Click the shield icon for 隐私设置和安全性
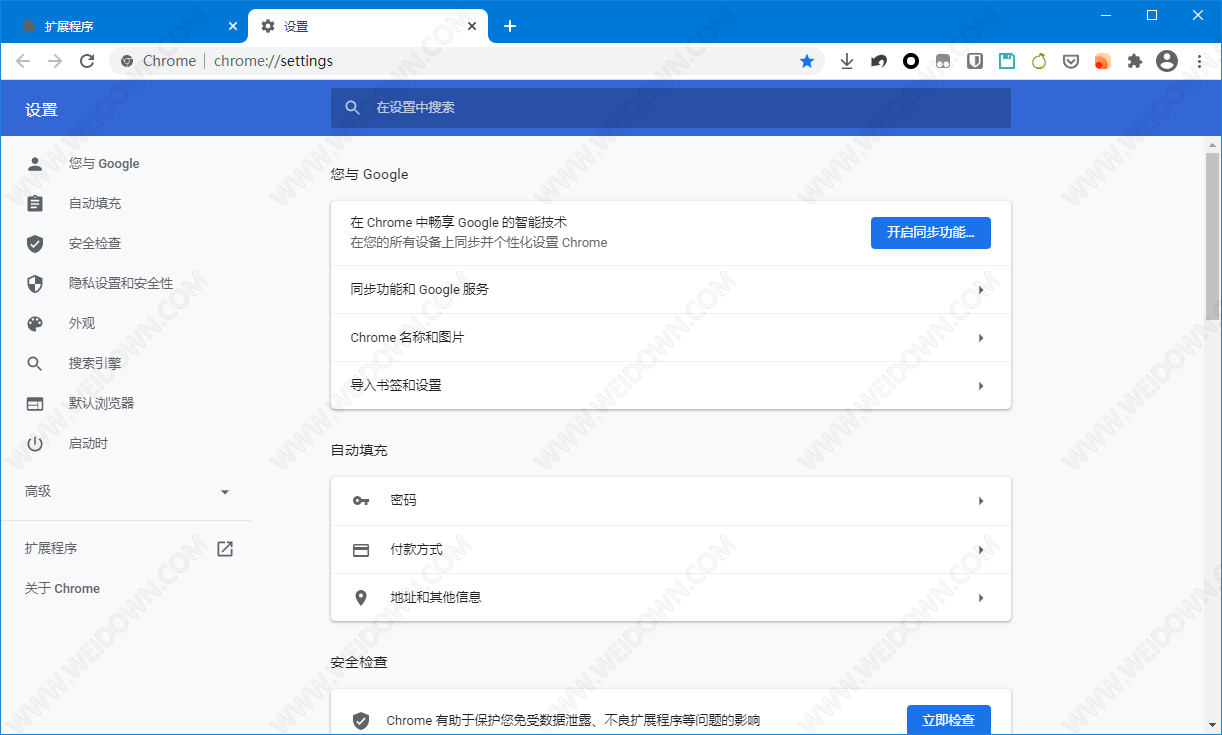 pyautogui.click(x=35, y=283)
